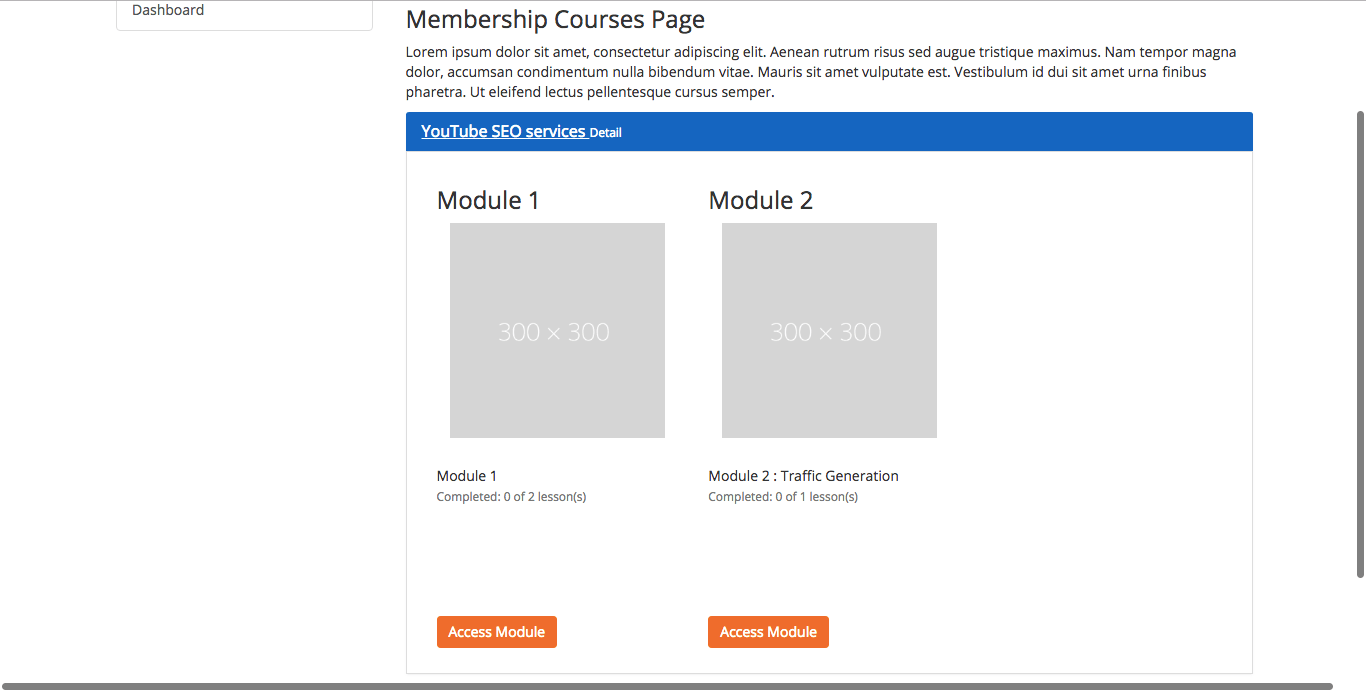The height and width of the screenshot is (692, 1366).
Task: Click the vertical scrollbar on the right
Action: pyautogui.click(x=1360, y=344)
